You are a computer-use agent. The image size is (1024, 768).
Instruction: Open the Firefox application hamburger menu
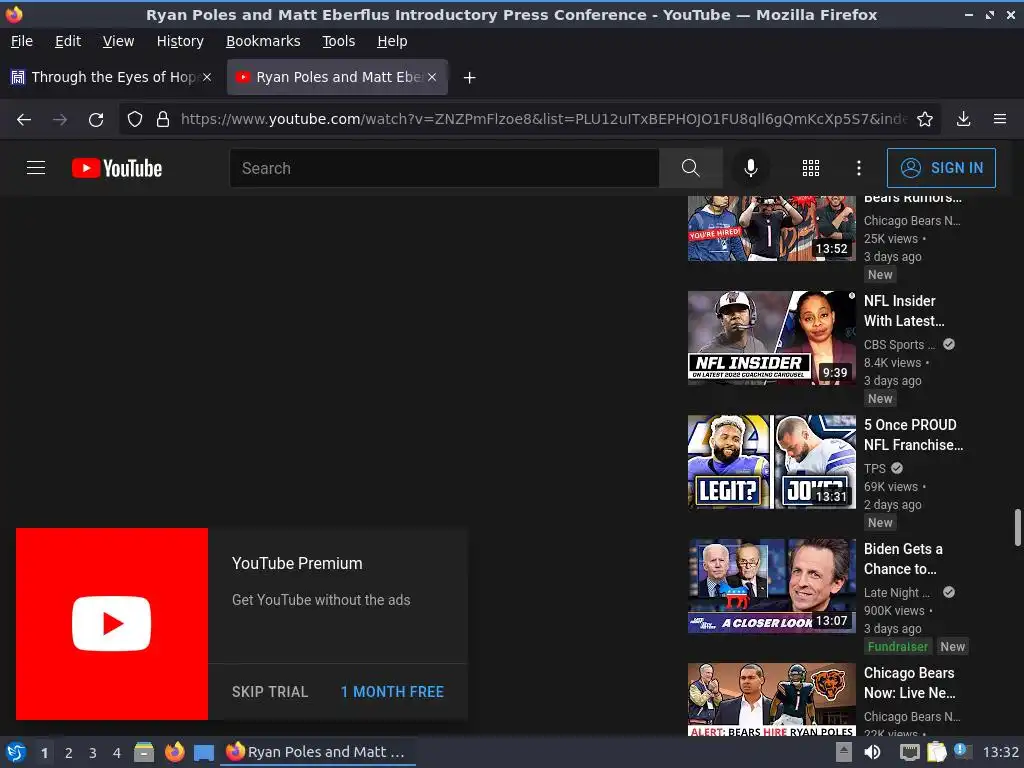click(x=999, y=120)
